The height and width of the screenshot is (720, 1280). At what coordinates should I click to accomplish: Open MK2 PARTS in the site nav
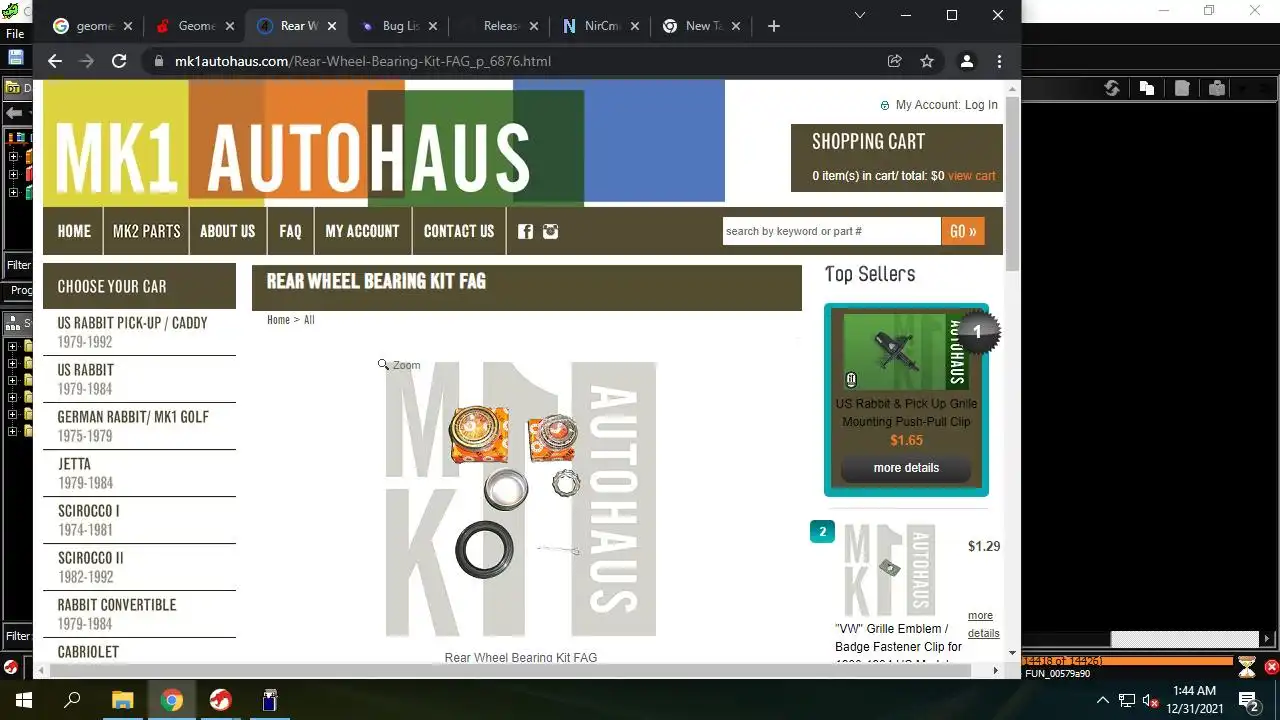(x=146, y=231)
